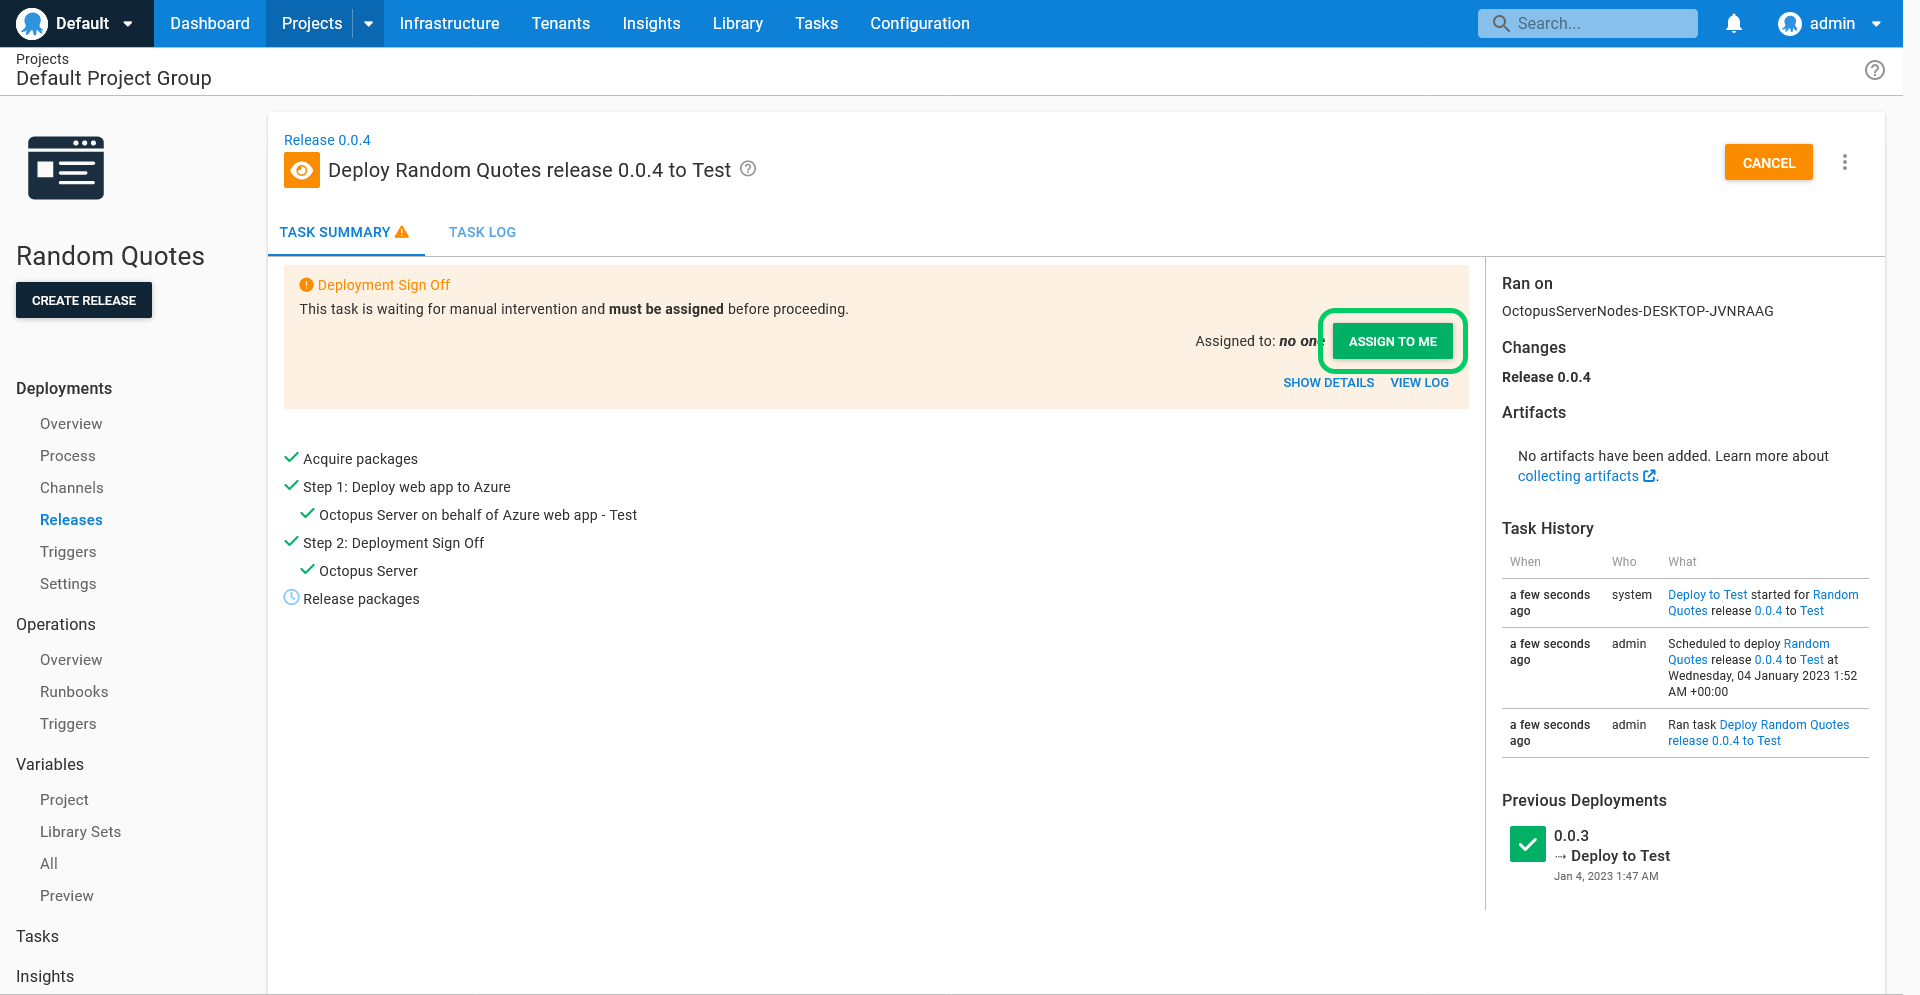Open Settings in sidebar

click(x=68, y=584)
